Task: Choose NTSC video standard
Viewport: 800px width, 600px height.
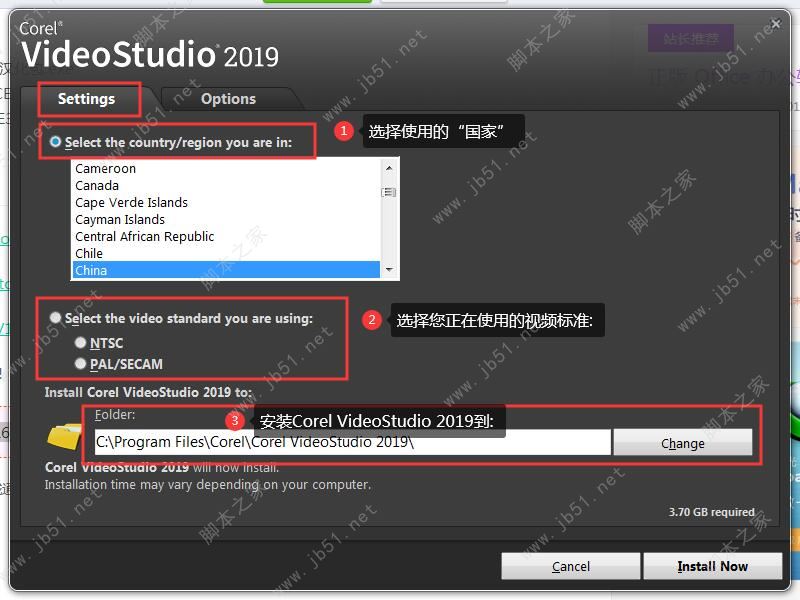Action: click(80, 343)
